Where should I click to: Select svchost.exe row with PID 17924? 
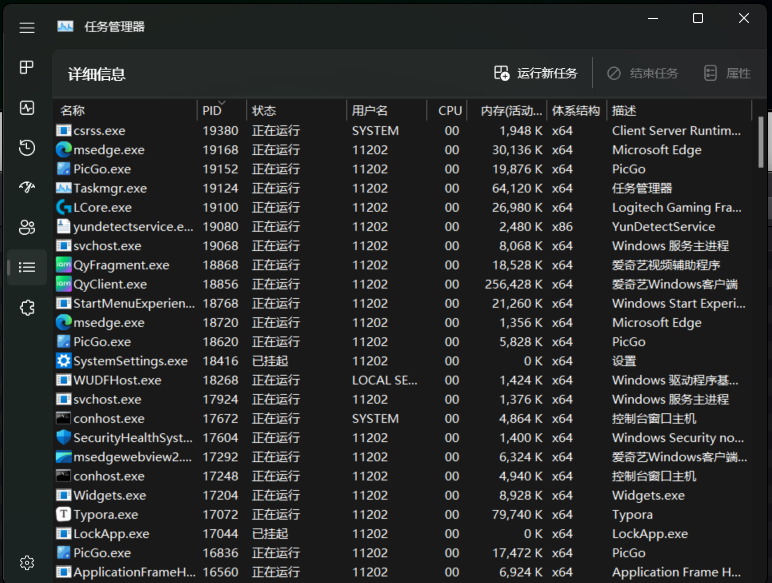(403, 399)
